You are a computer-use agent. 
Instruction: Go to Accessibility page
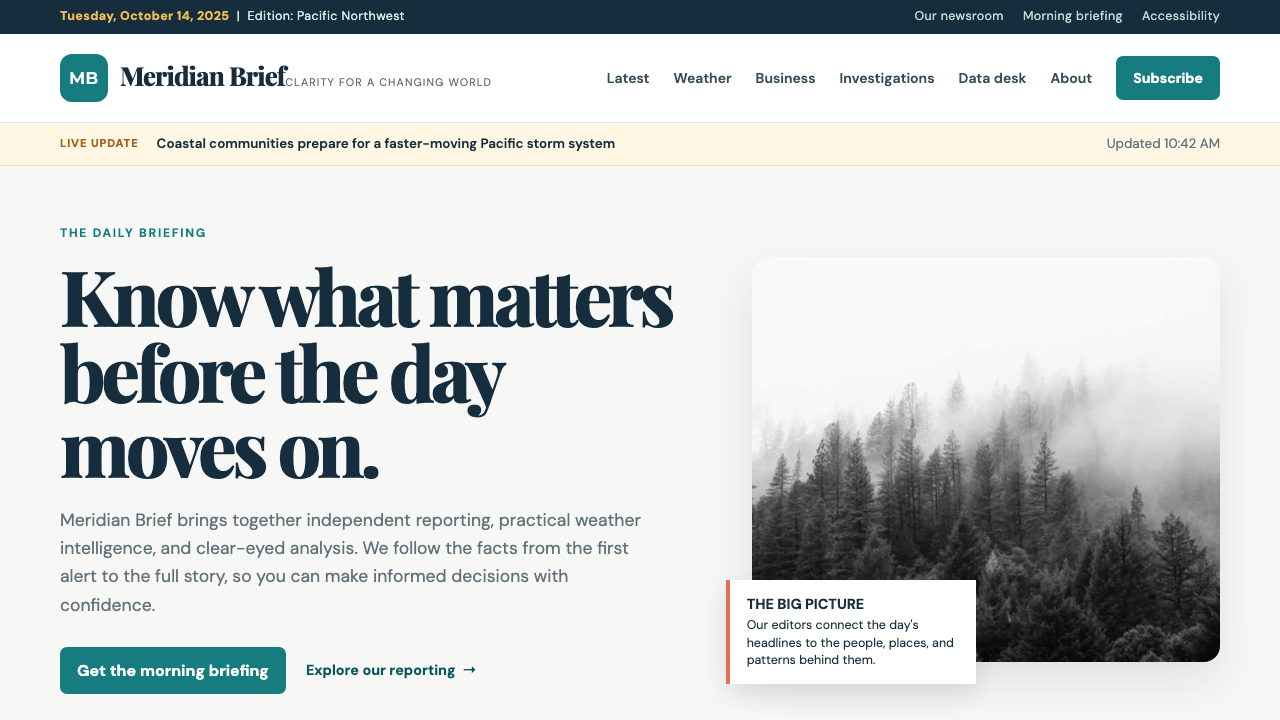point(1181,16)
